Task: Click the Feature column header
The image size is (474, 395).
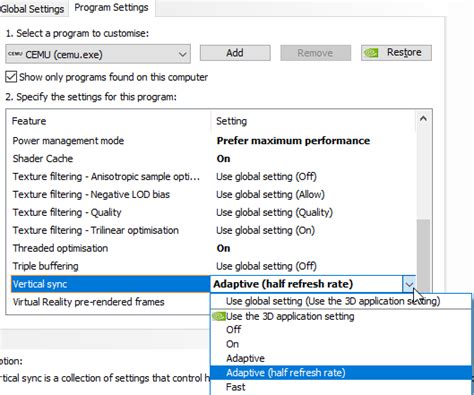Action: click(29, 121)
